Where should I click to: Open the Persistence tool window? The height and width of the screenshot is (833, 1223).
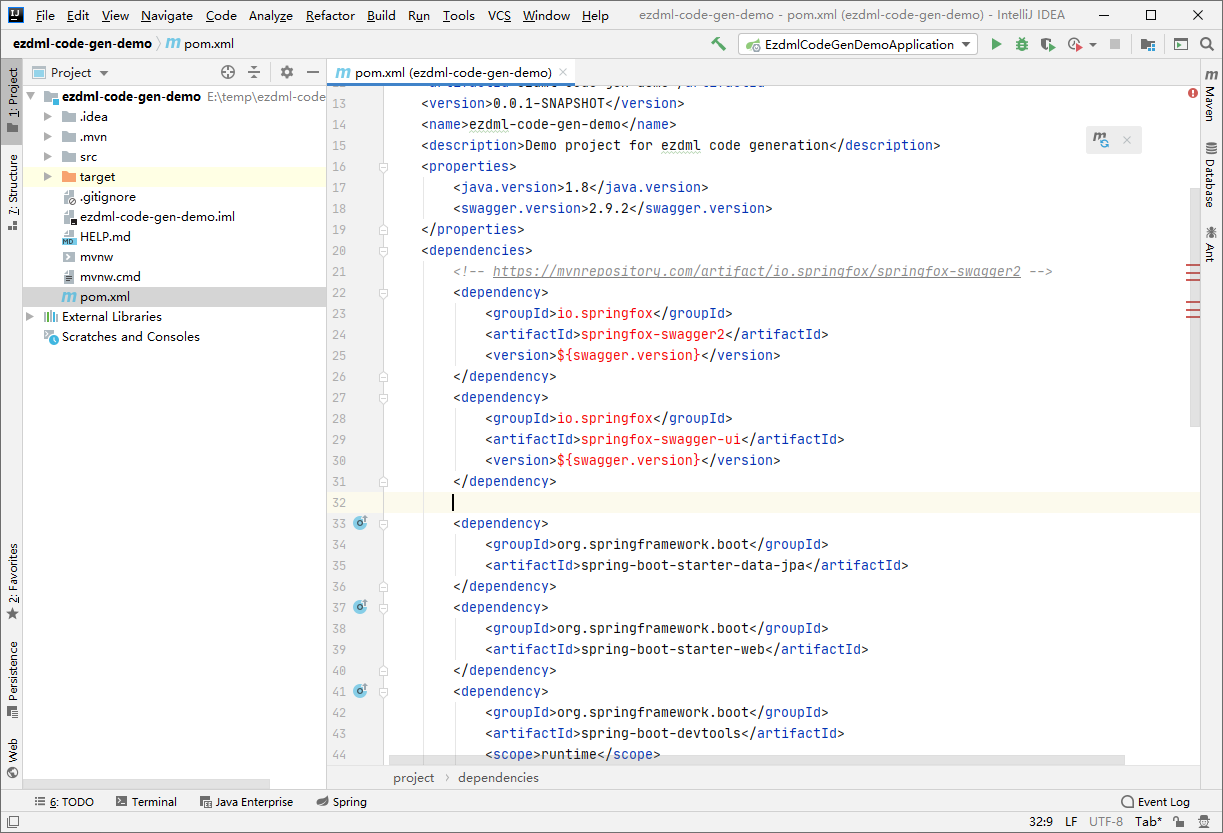click(x=12, y=680)
